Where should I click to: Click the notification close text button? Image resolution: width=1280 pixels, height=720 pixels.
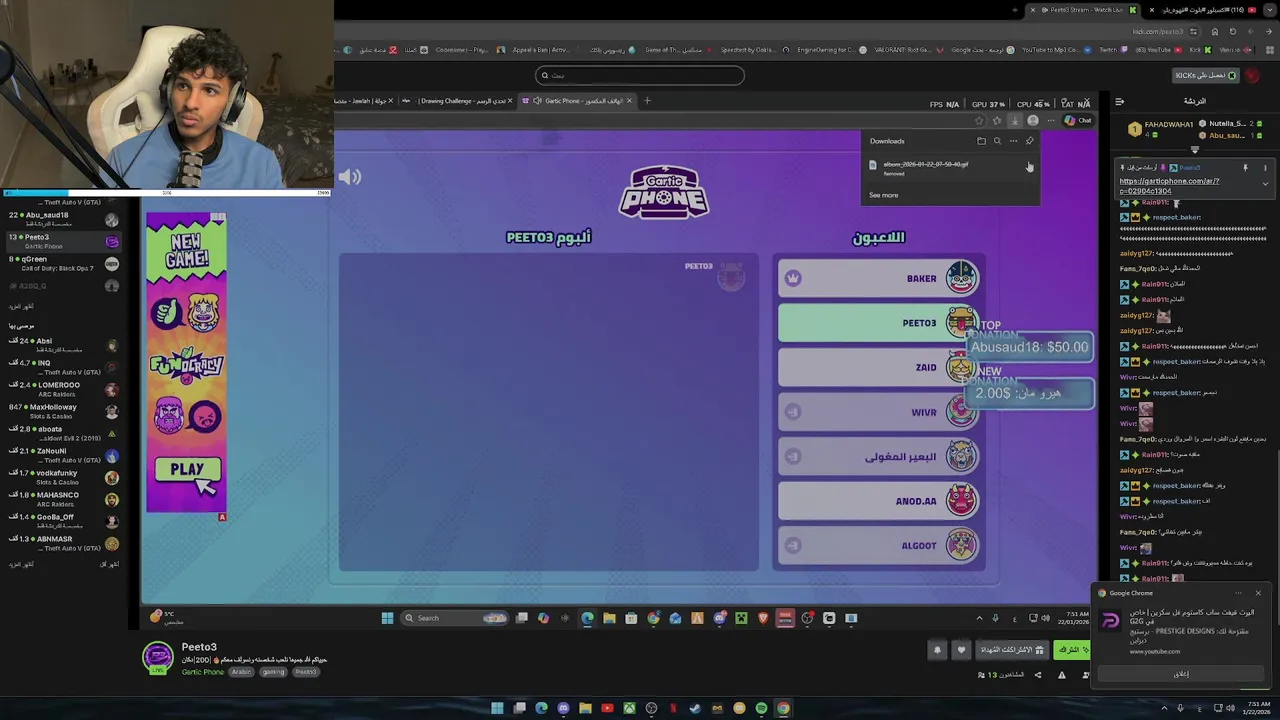click(1182, 674)
